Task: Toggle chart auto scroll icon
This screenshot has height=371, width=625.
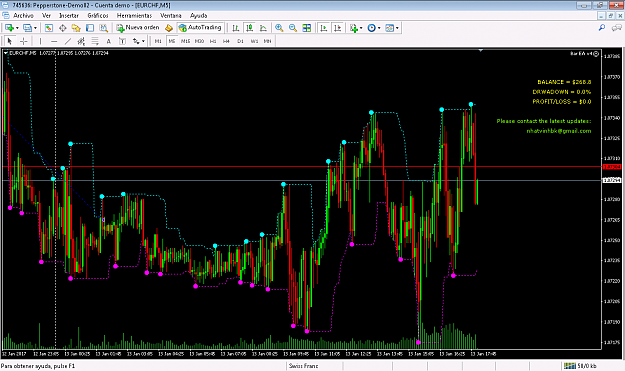Action: (x=324, y=28)
